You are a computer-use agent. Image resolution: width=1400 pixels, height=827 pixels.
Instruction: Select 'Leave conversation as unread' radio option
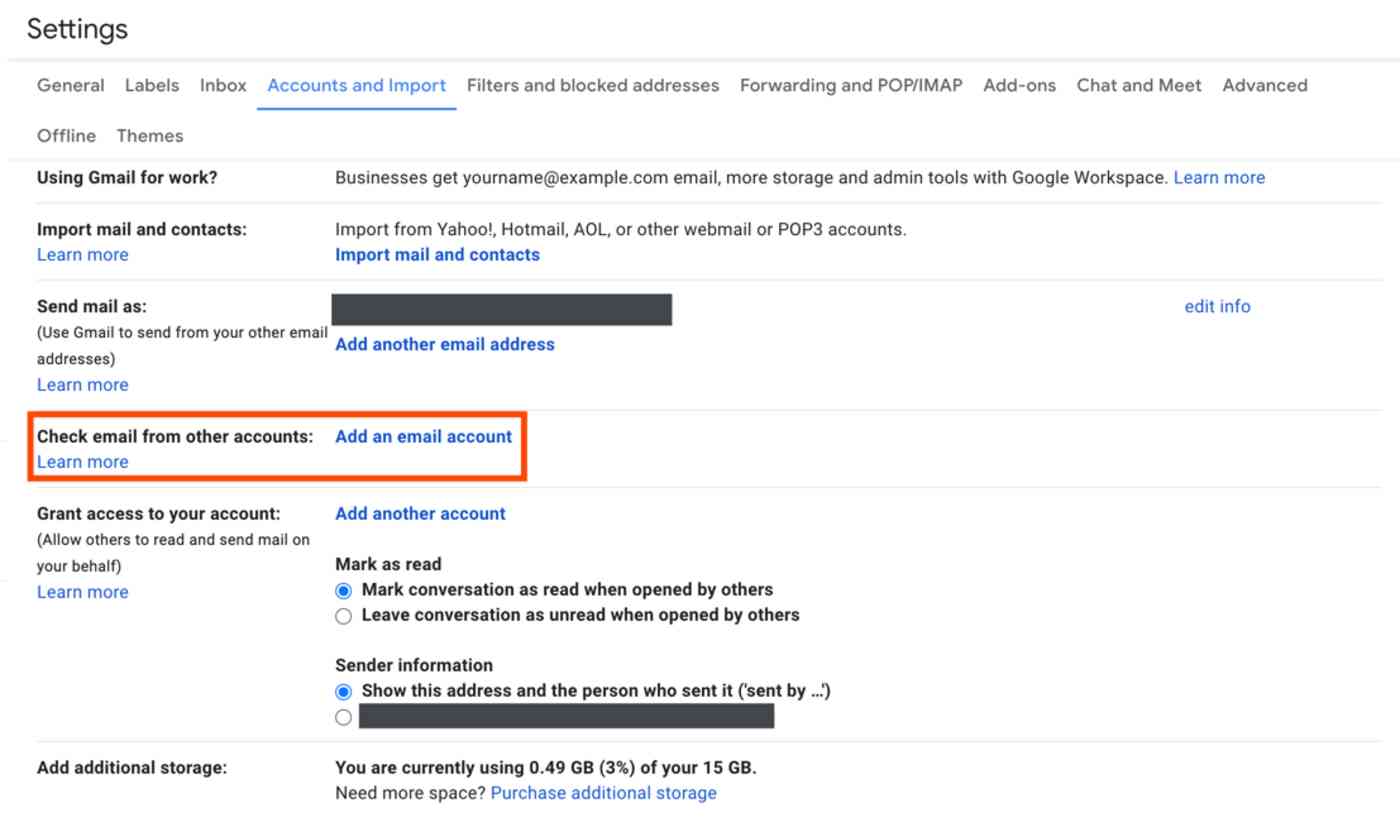[344, 616]
